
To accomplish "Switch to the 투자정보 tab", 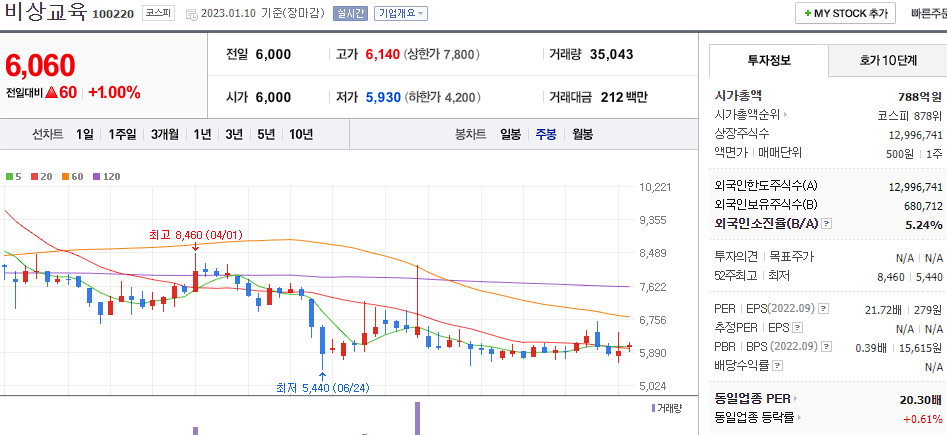I will pos(769,60).
